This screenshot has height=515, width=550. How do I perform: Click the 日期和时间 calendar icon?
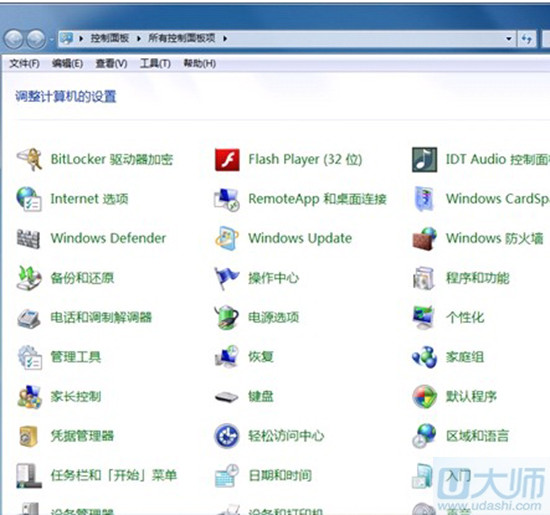pyautogui.click(x=227, y=476)
